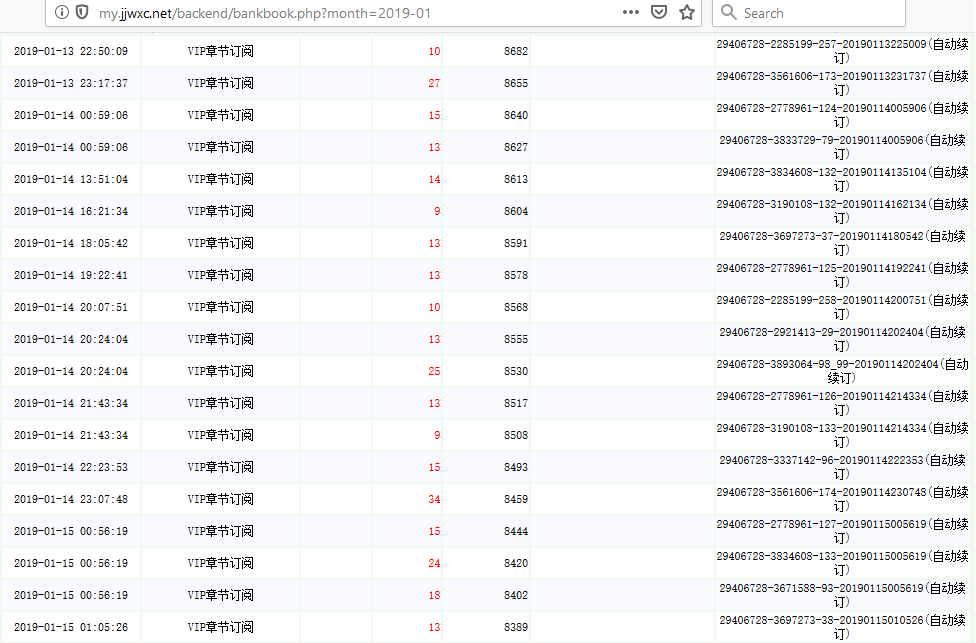
Task: Select timestamp 2019-01-14 19:22:41
Action: click(x=71, y=275)
